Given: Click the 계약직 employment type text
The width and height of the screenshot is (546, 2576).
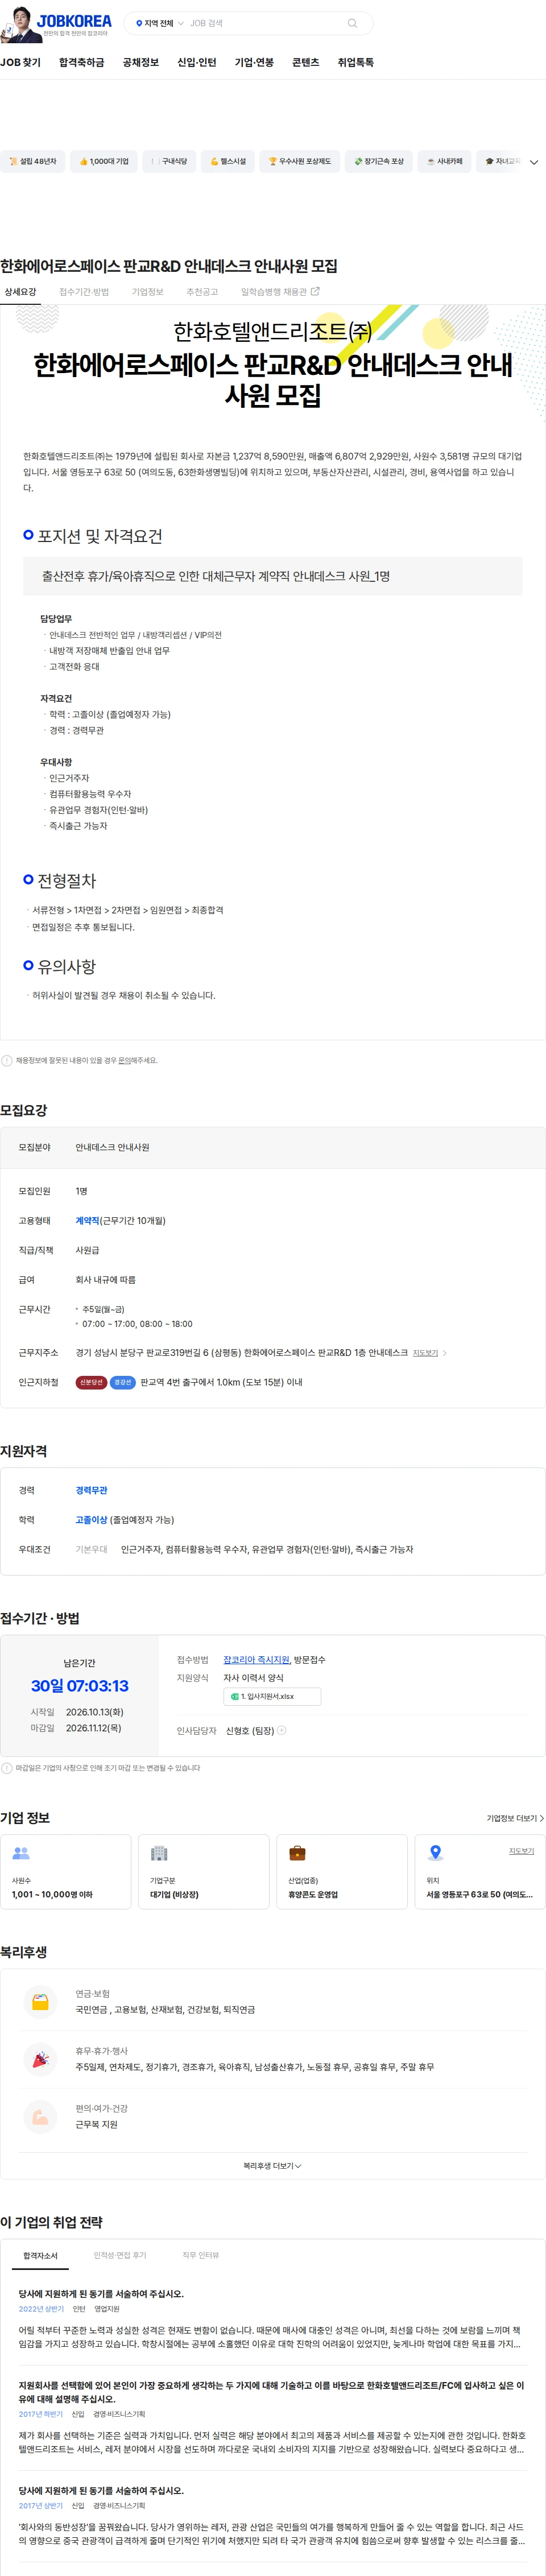Looking at the screenshot, I should 87,1220.
